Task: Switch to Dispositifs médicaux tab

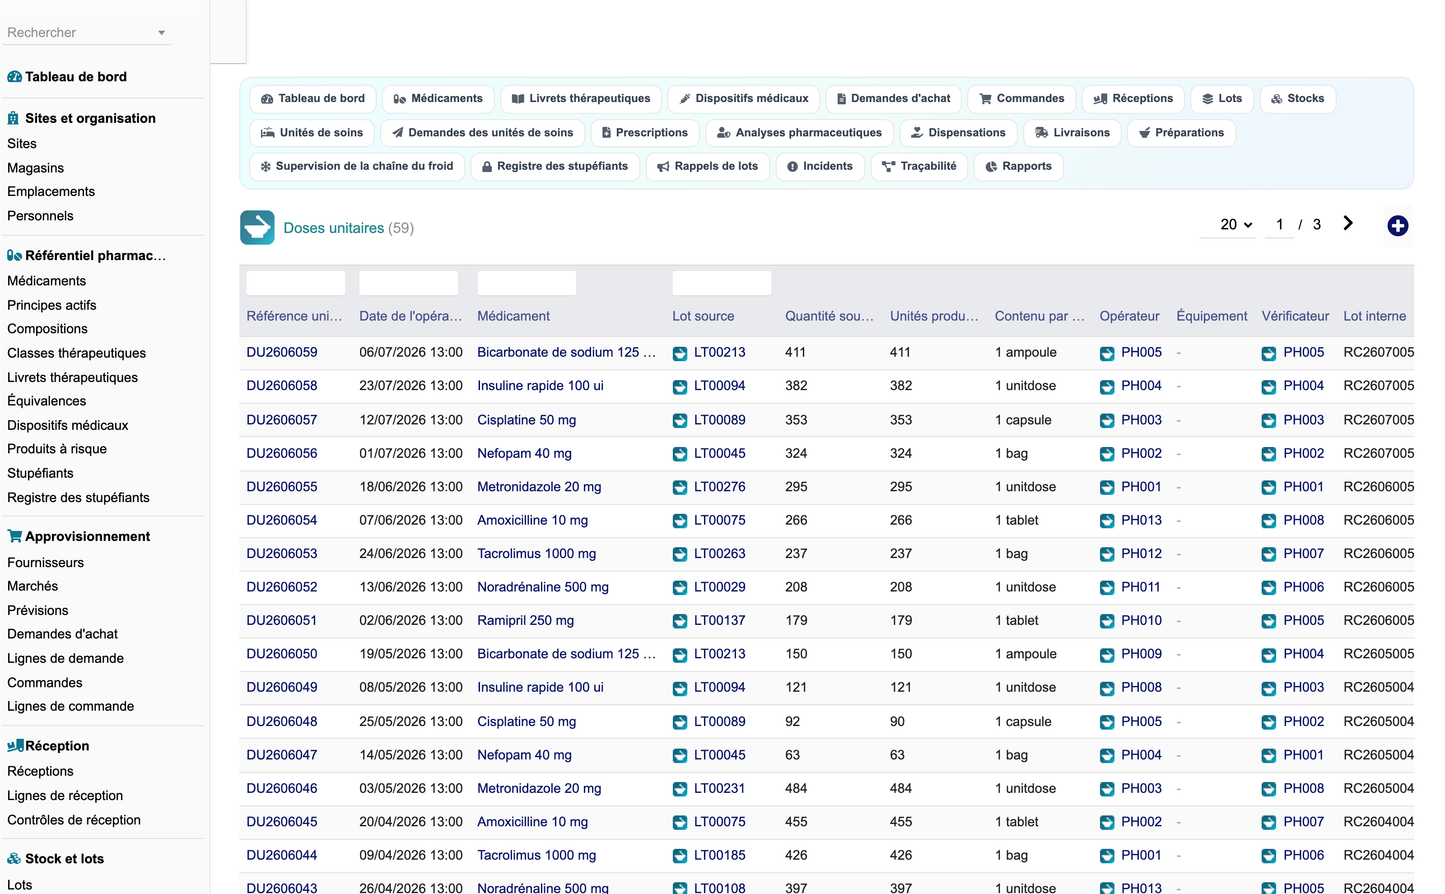Action: pos(743,98)
